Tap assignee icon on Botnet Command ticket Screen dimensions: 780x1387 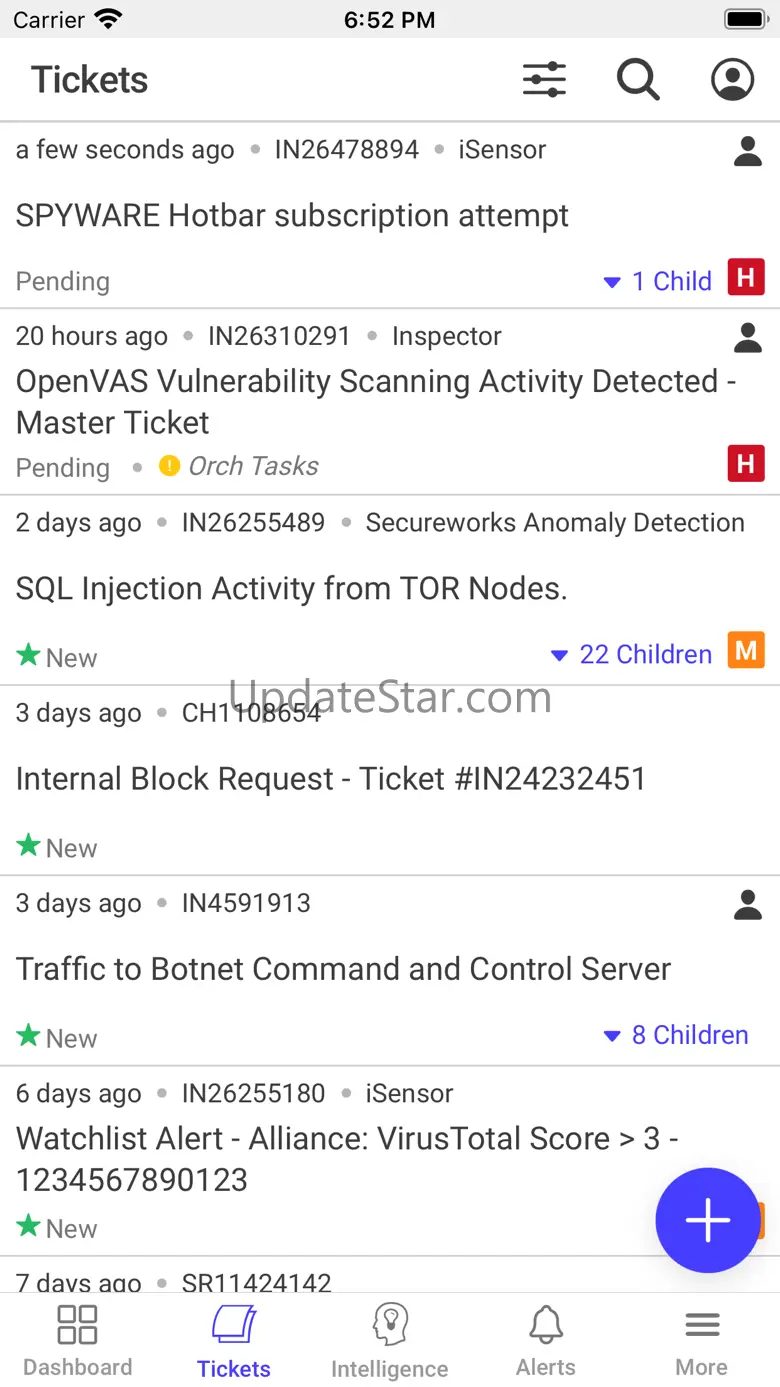(748, 905)
